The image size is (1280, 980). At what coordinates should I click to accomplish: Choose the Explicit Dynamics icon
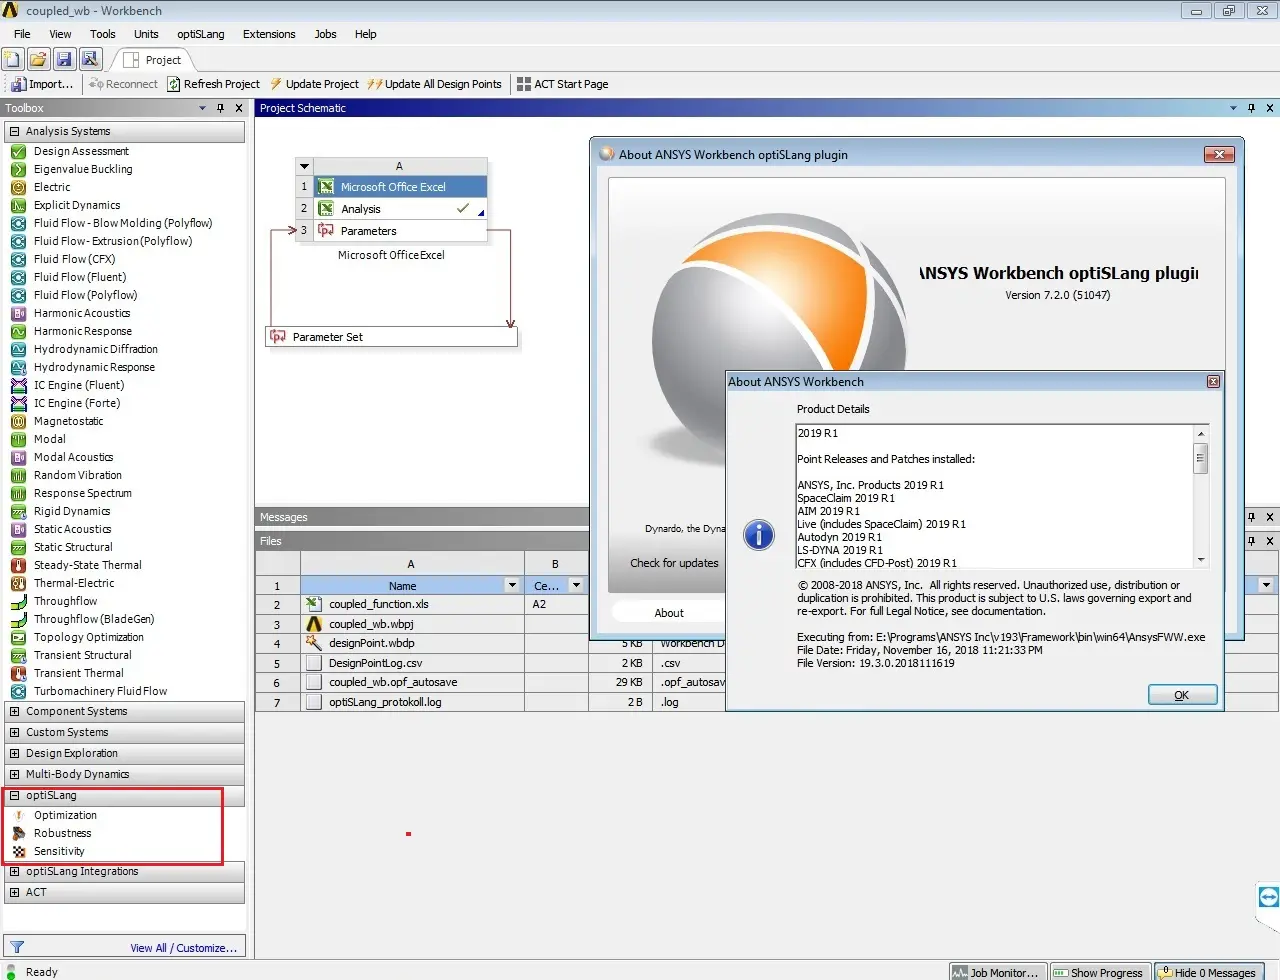click(x=18, y=205)
